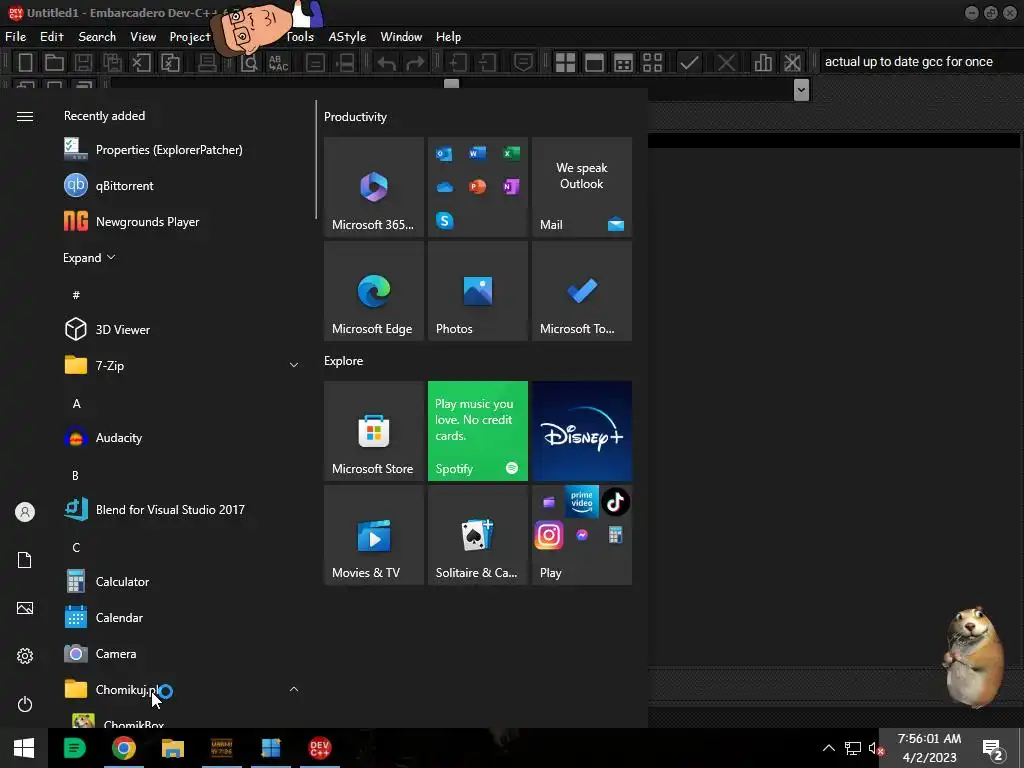Click the Open file folder toolbar icon
1024x768 pixels.
[x=54, y=63]
